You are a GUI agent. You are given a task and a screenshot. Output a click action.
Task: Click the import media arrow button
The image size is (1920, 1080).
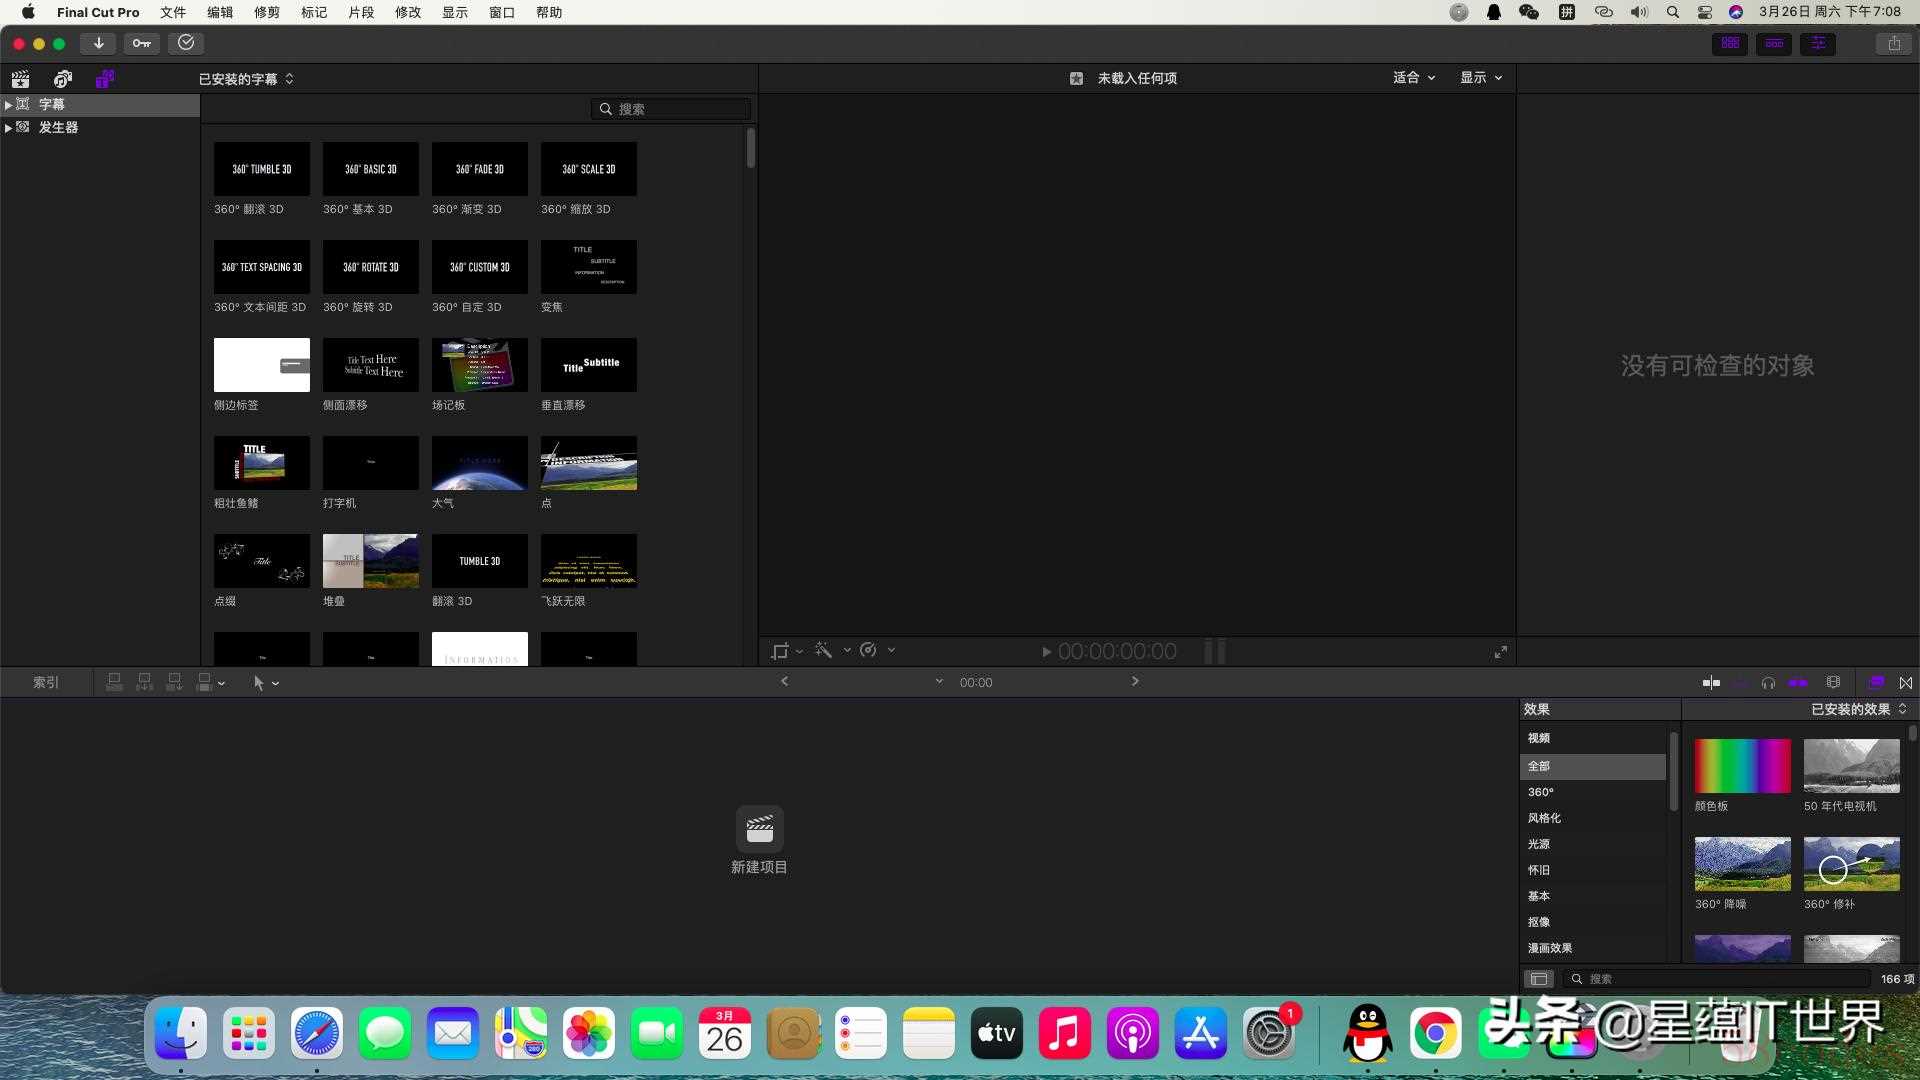click(98, 43)
